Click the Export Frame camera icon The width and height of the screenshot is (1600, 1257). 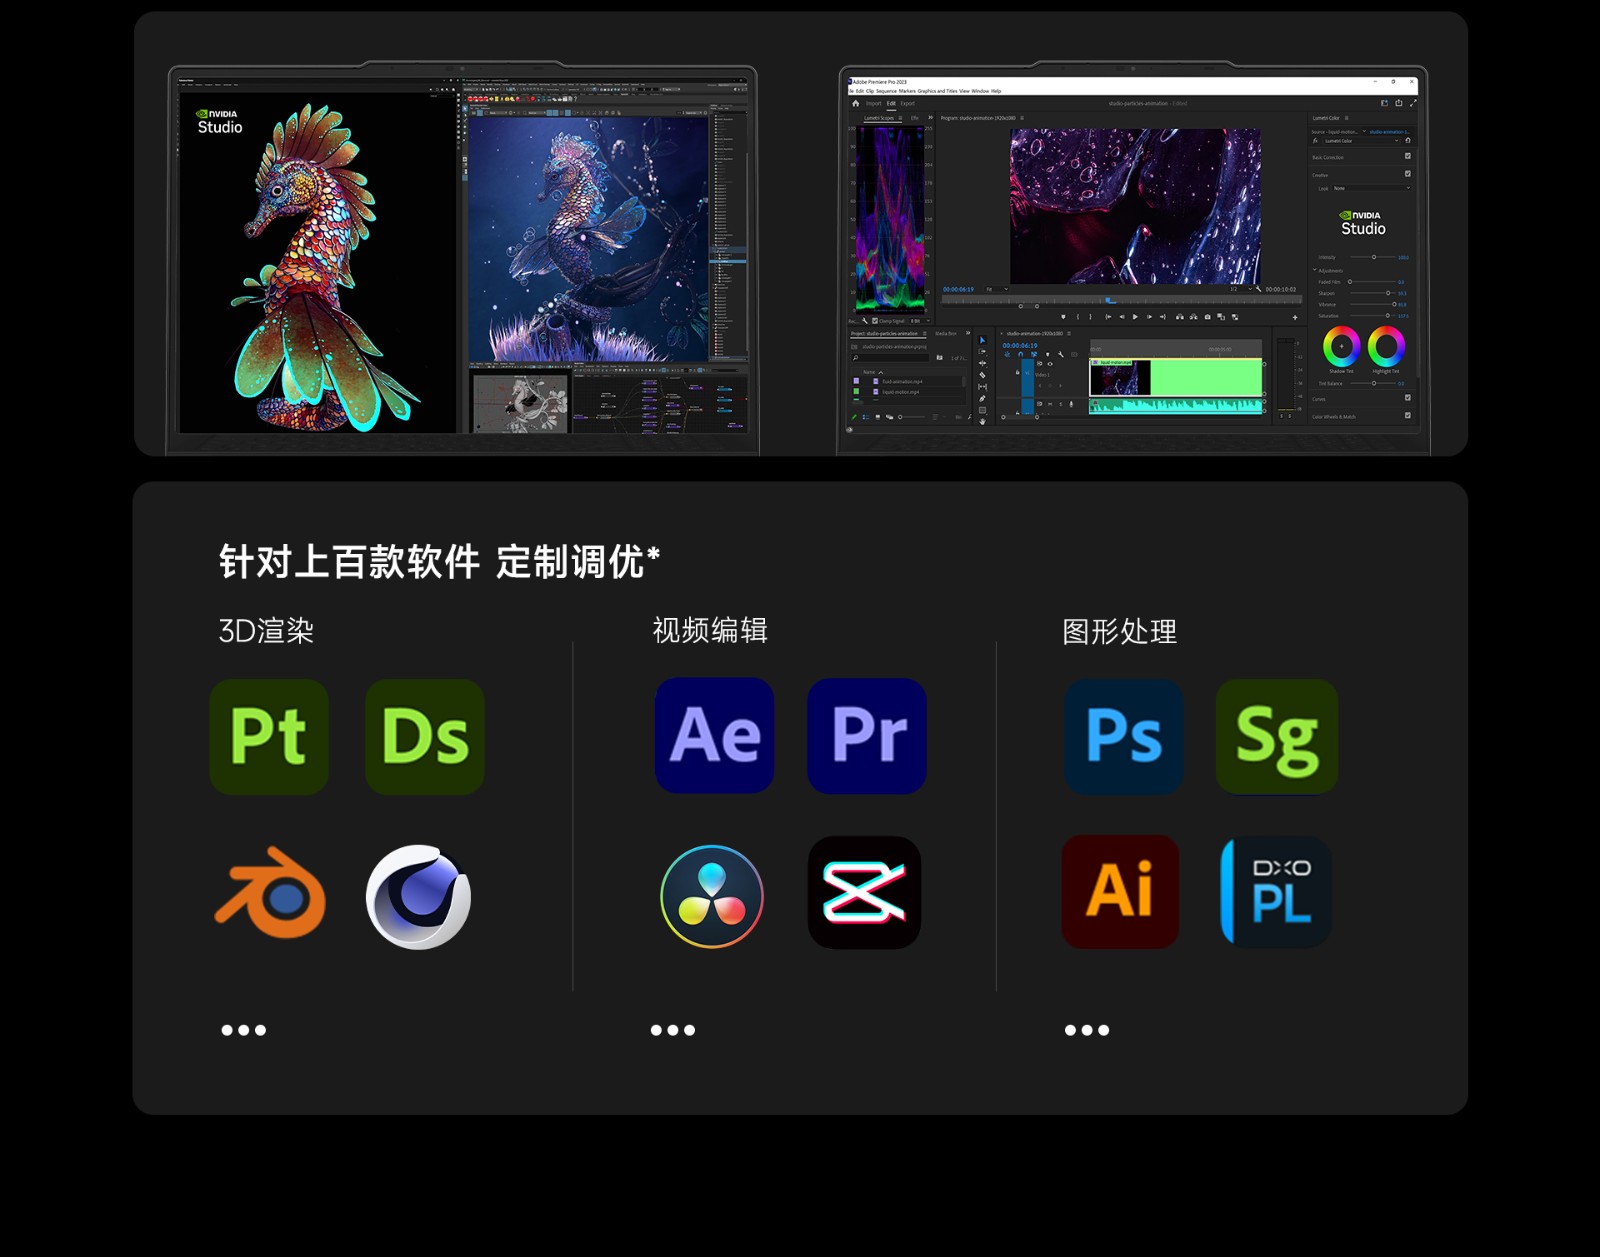tap(1208, 317)
